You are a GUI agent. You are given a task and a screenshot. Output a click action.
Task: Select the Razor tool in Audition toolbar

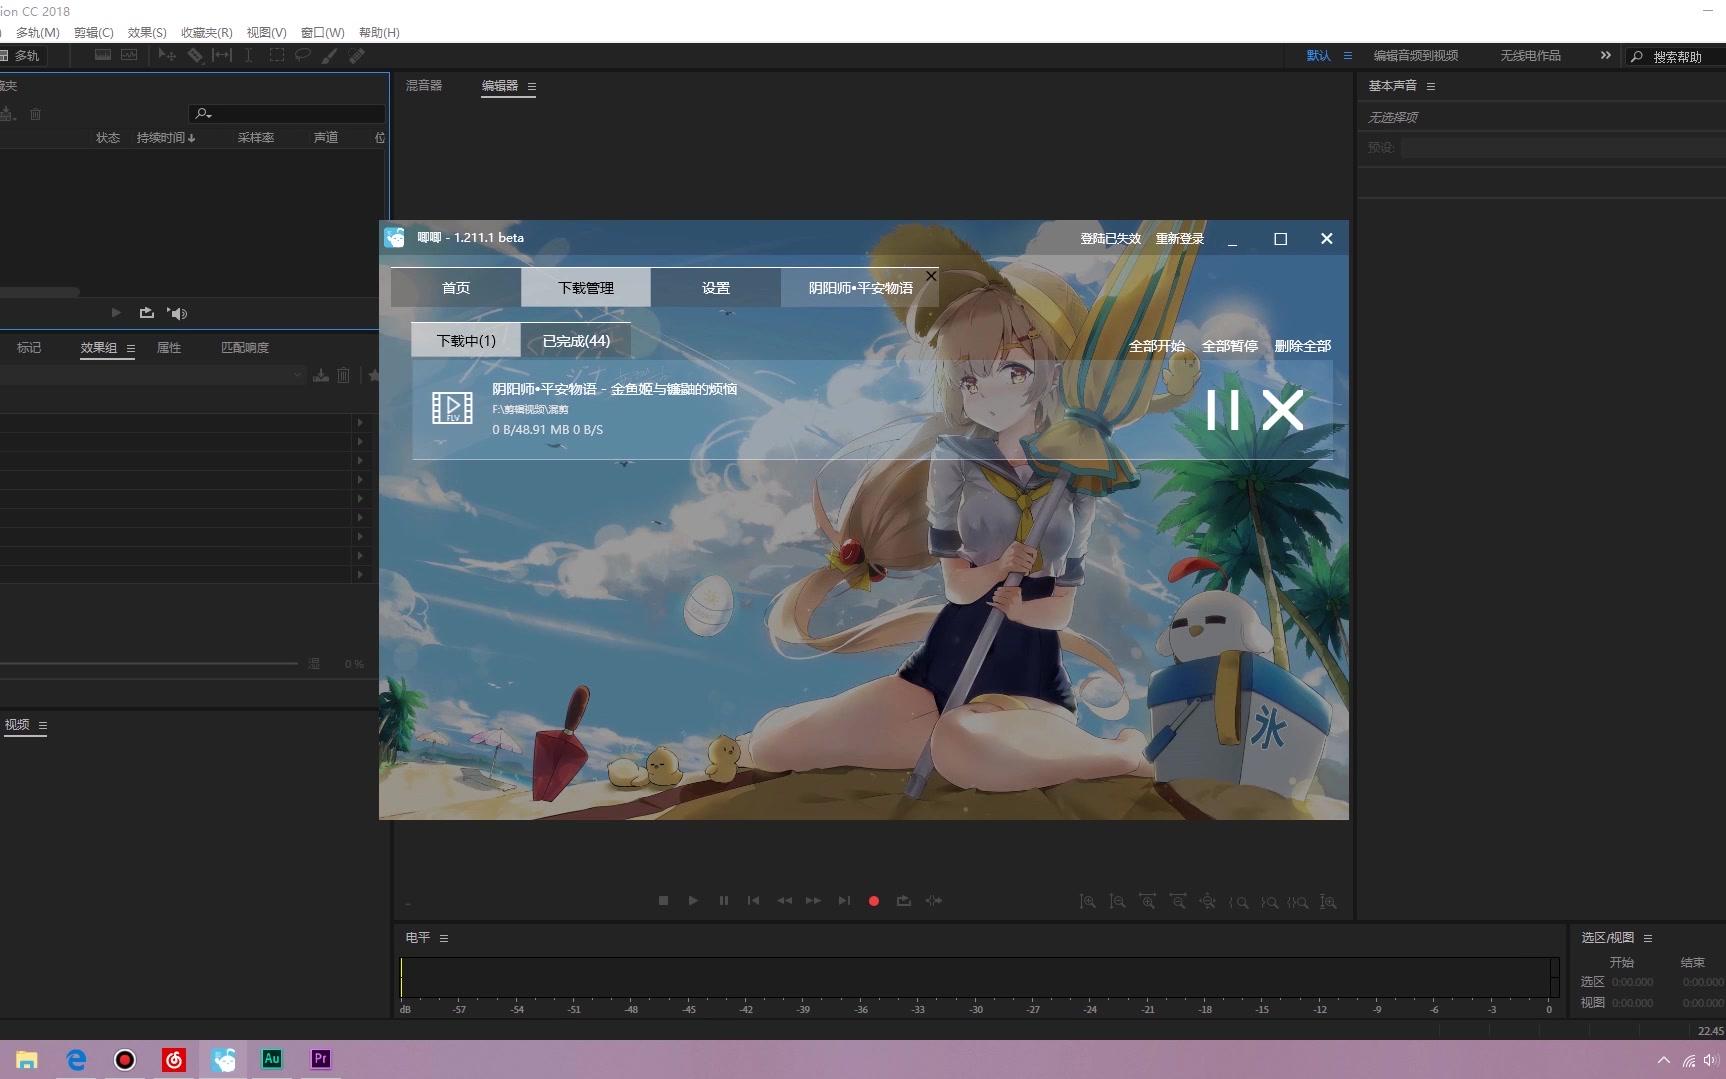click(195, 56)
